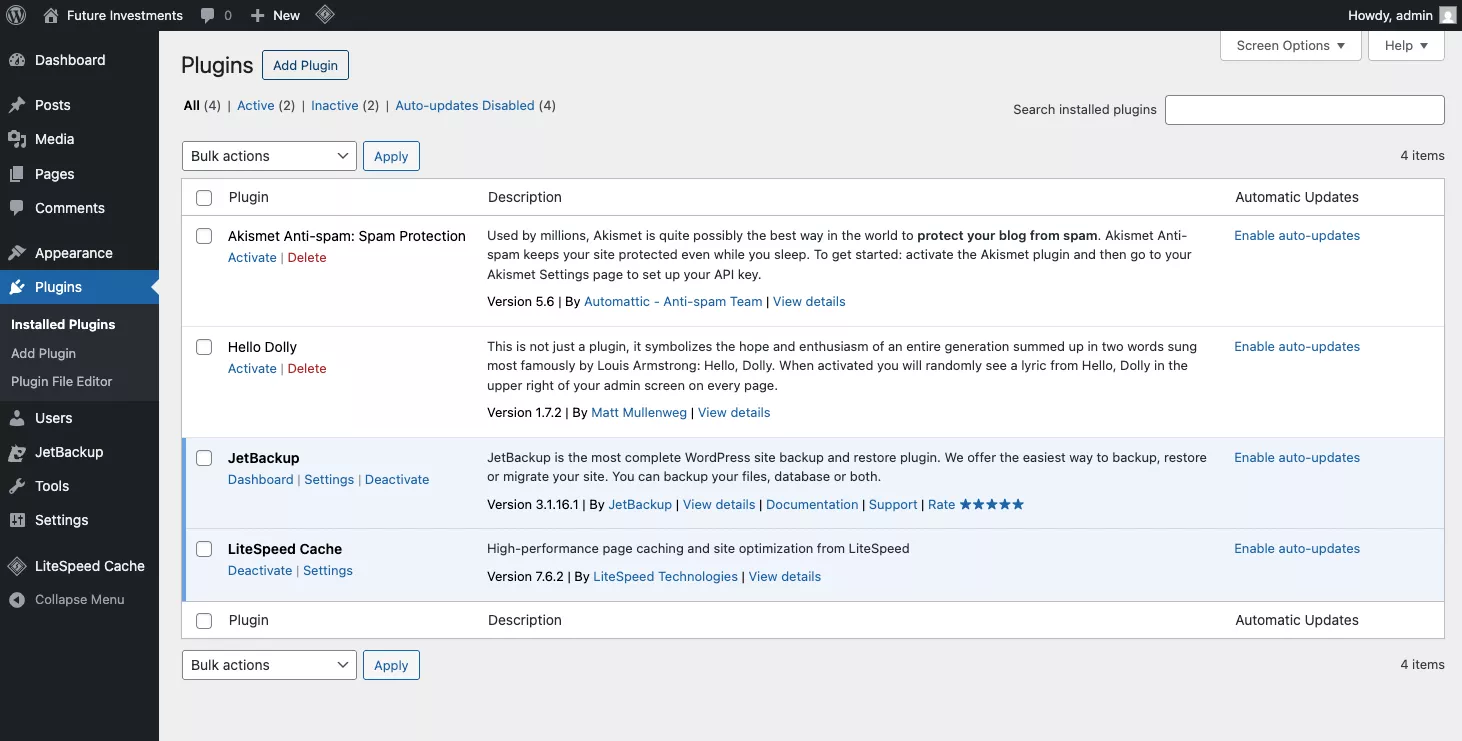Deactivate the LiteSpeed Cache plugin
This screenshot has width=1462, height=741.
(260, 570)
